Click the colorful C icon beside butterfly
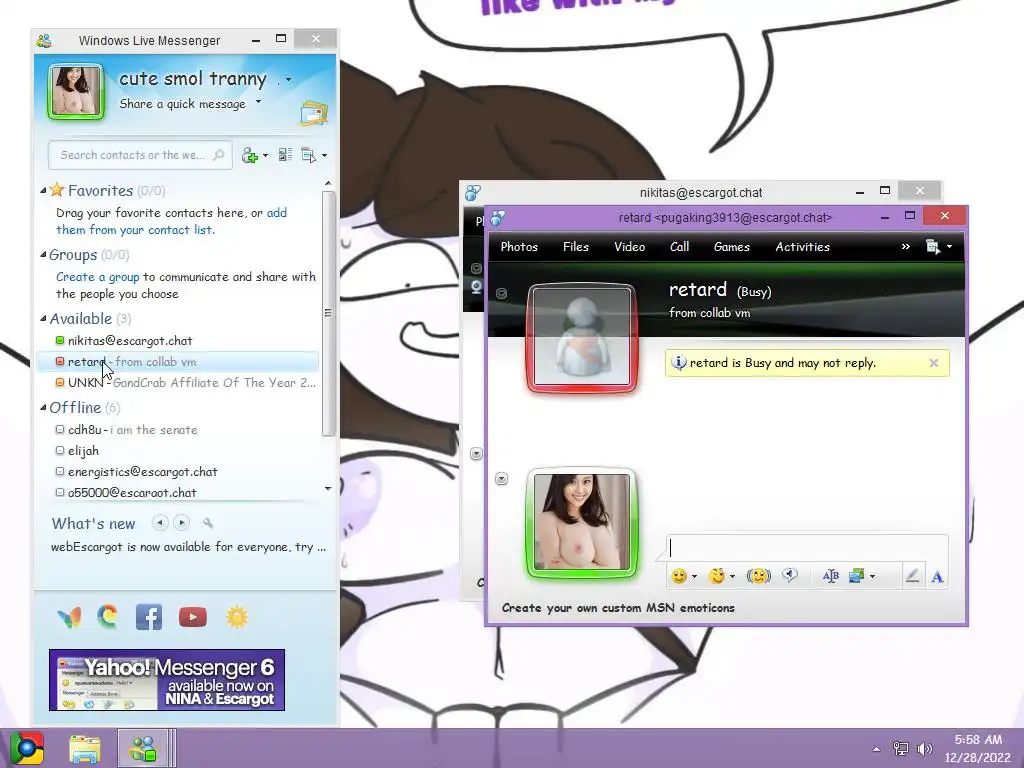 pos(108,616)
